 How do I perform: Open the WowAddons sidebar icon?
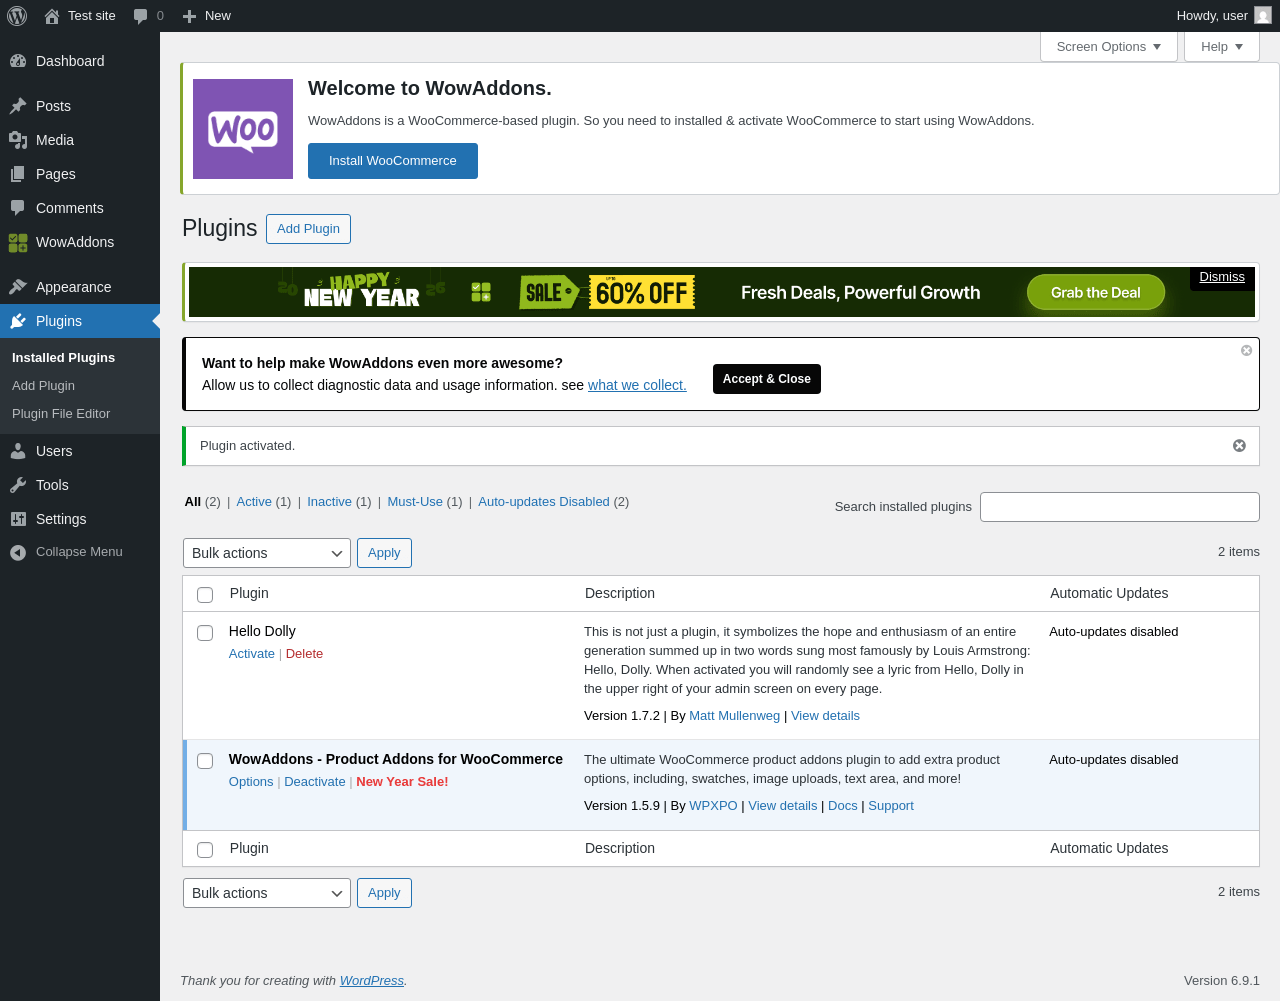[18, 242]
